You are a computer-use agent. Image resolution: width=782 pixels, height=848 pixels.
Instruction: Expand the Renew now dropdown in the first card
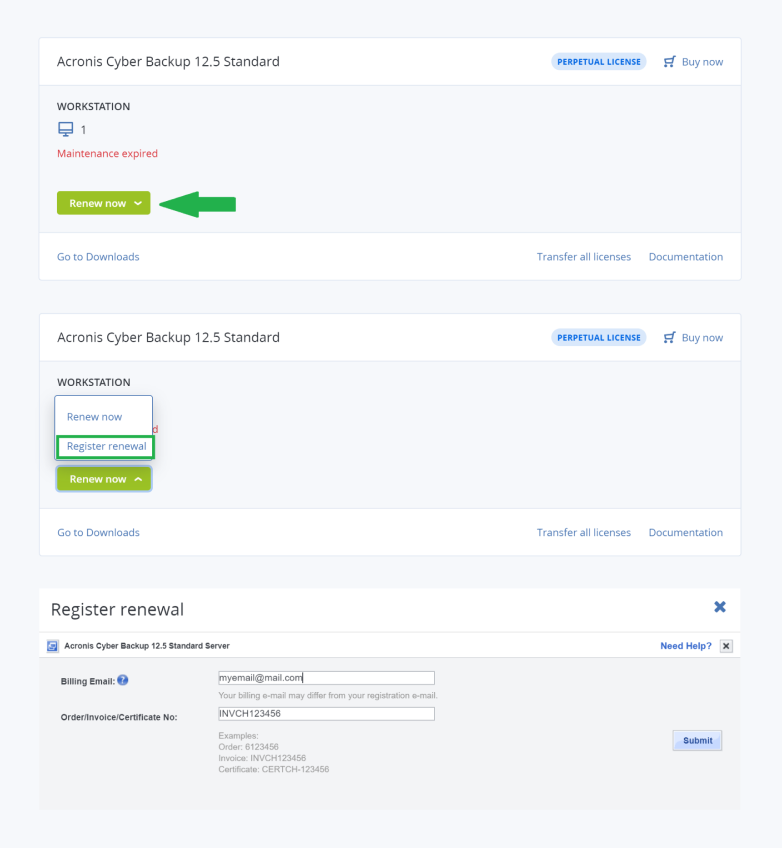[103, 203]
